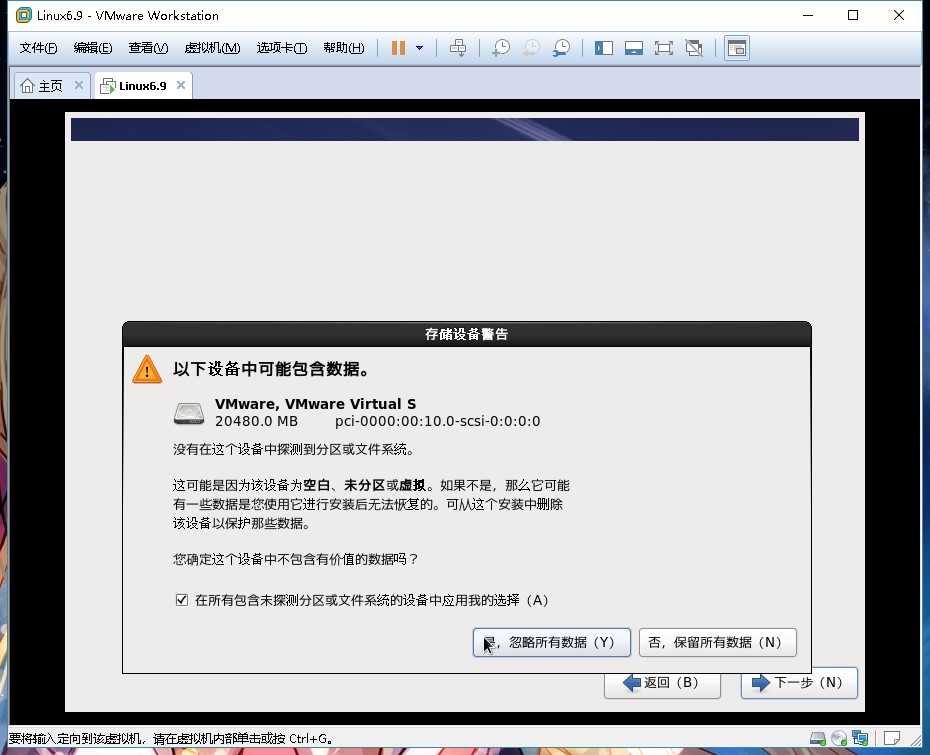Viewport: 930px width, 755px height.
Task: Open the 选项卡(T) menu
Action: [282, 48]
